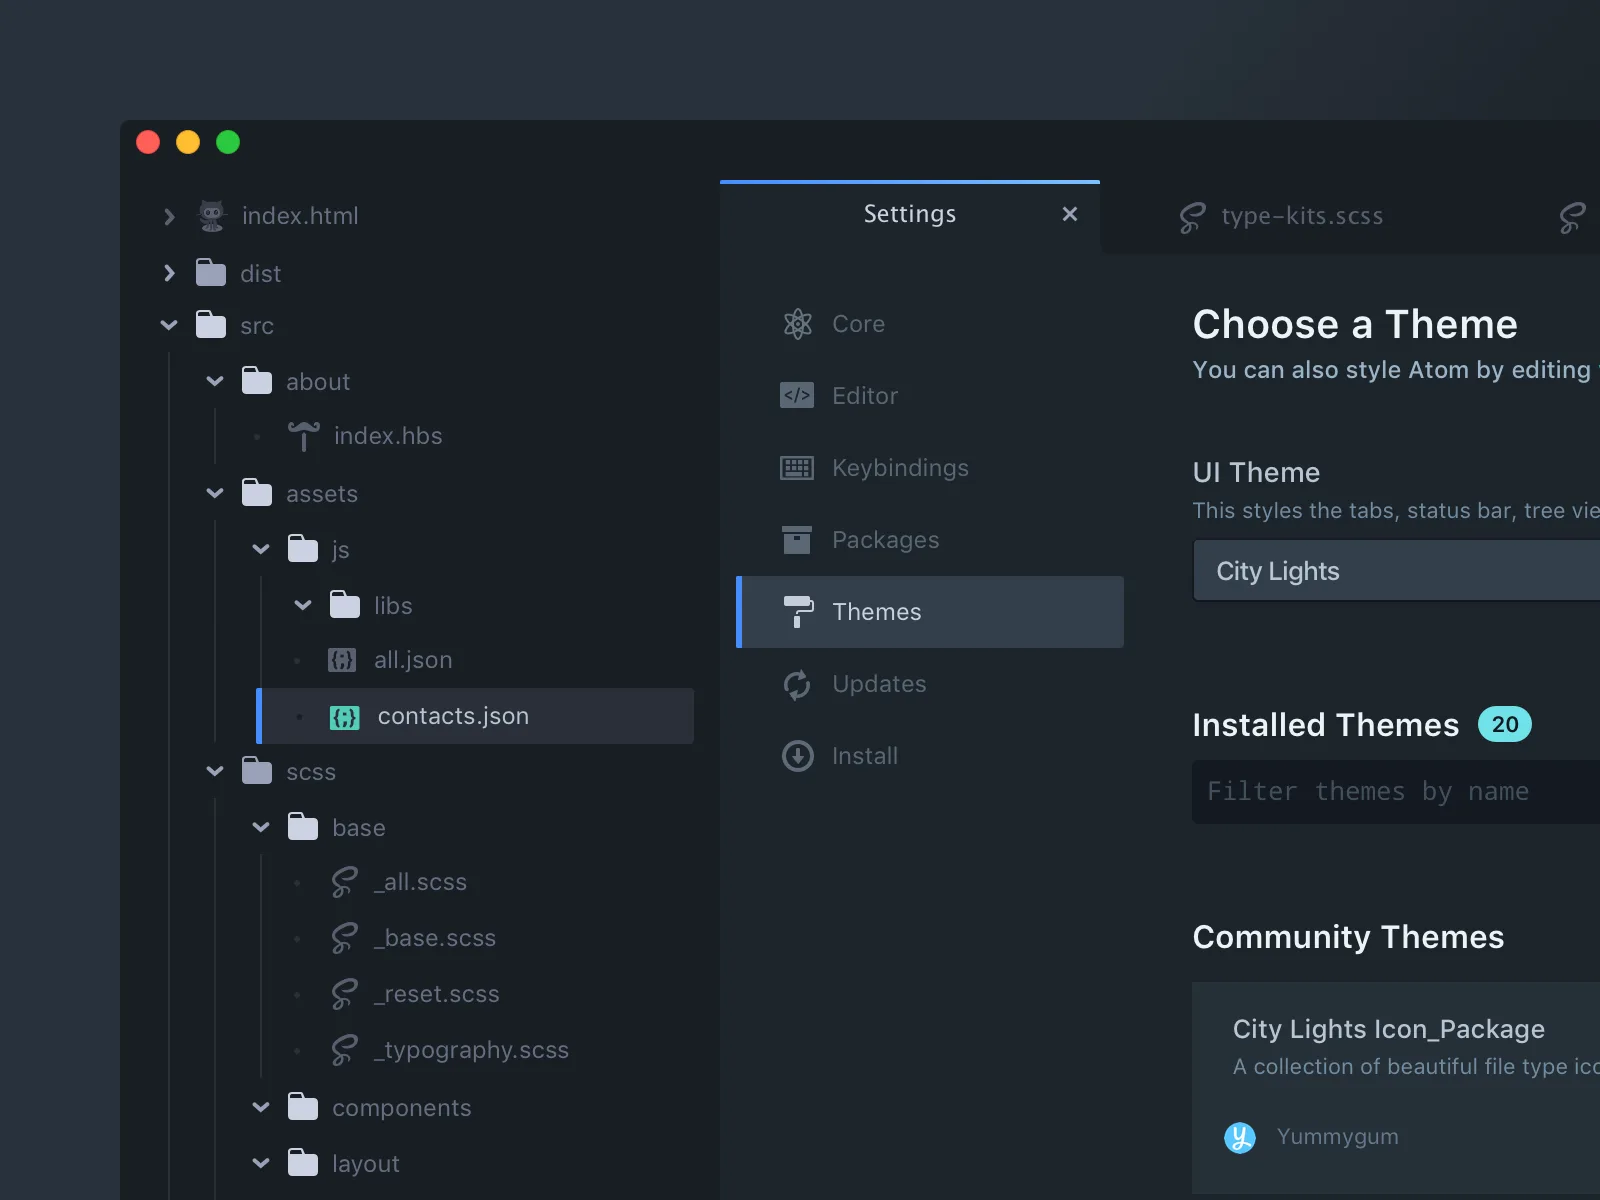Click the Keybindings keyboard icon

[797, 467]
